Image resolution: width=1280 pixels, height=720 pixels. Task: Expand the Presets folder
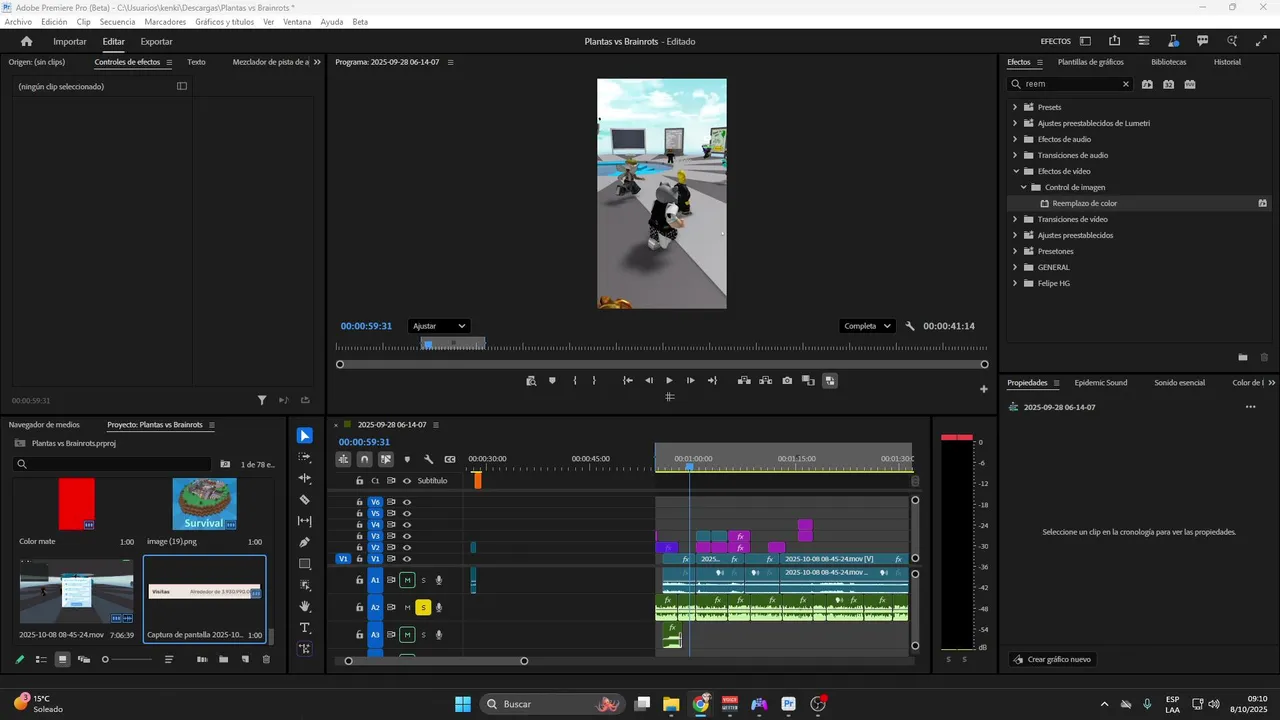(1015, 107)
